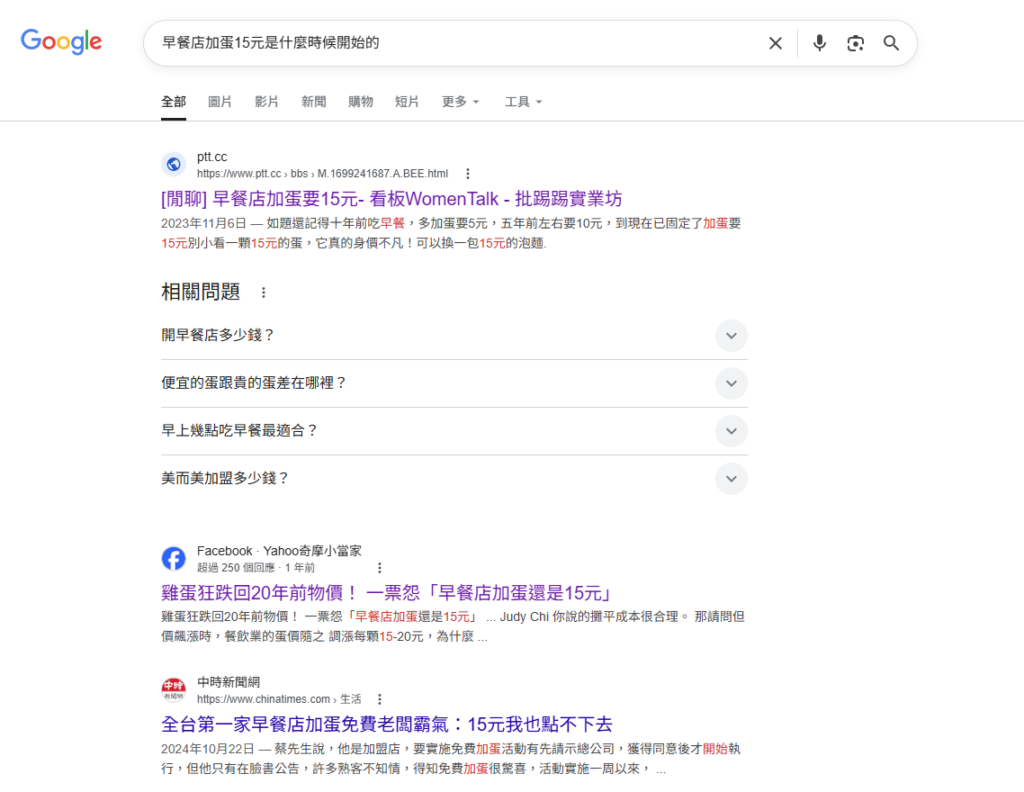Image resolution: width=1024 pixels, height=792 pixels.
Task: Open Google Lens image search icon
Action: 855,43
